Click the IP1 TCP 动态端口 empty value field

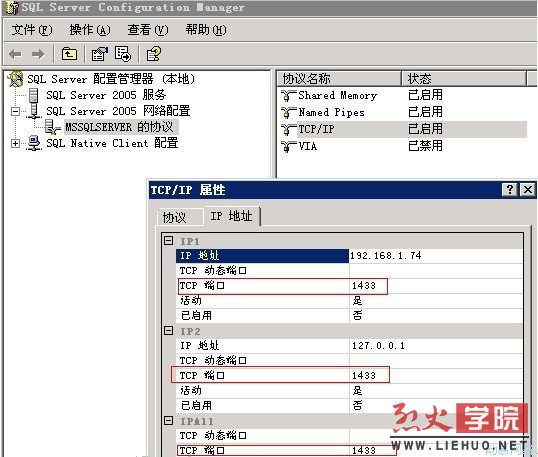[x=436, y=271]
